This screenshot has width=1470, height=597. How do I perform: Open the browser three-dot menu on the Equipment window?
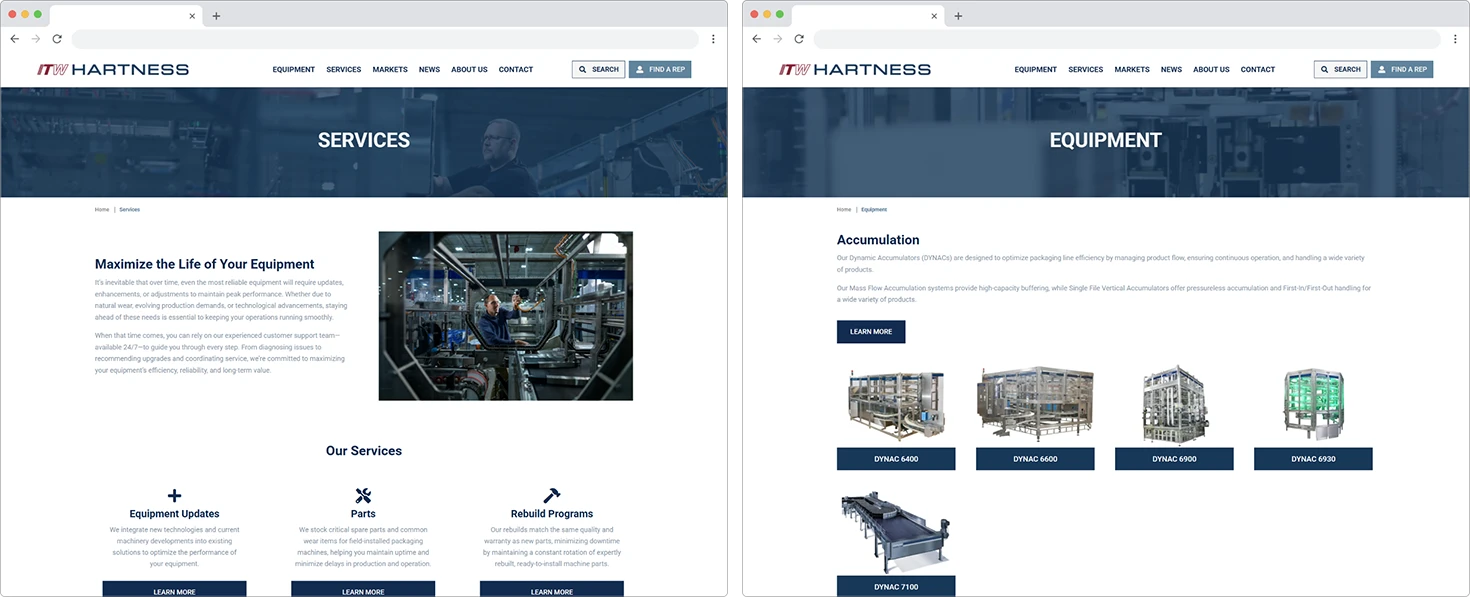(1456, 37)
